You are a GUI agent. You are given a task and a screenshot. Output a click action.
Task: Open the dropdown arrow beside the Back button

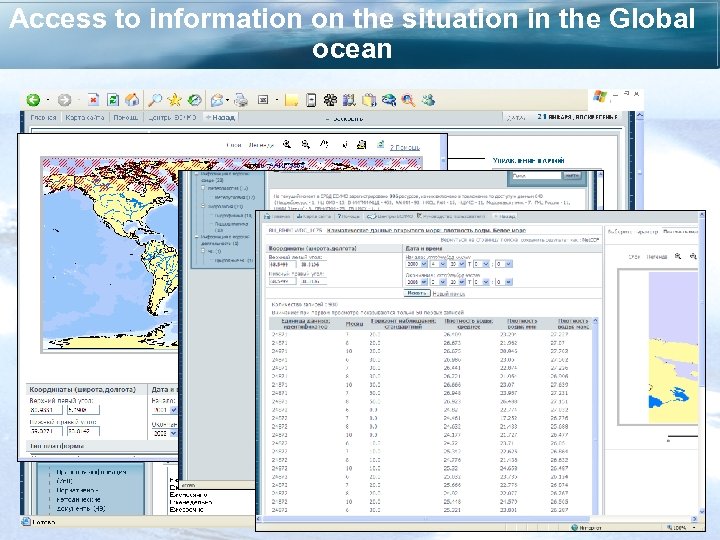(48, 100)
